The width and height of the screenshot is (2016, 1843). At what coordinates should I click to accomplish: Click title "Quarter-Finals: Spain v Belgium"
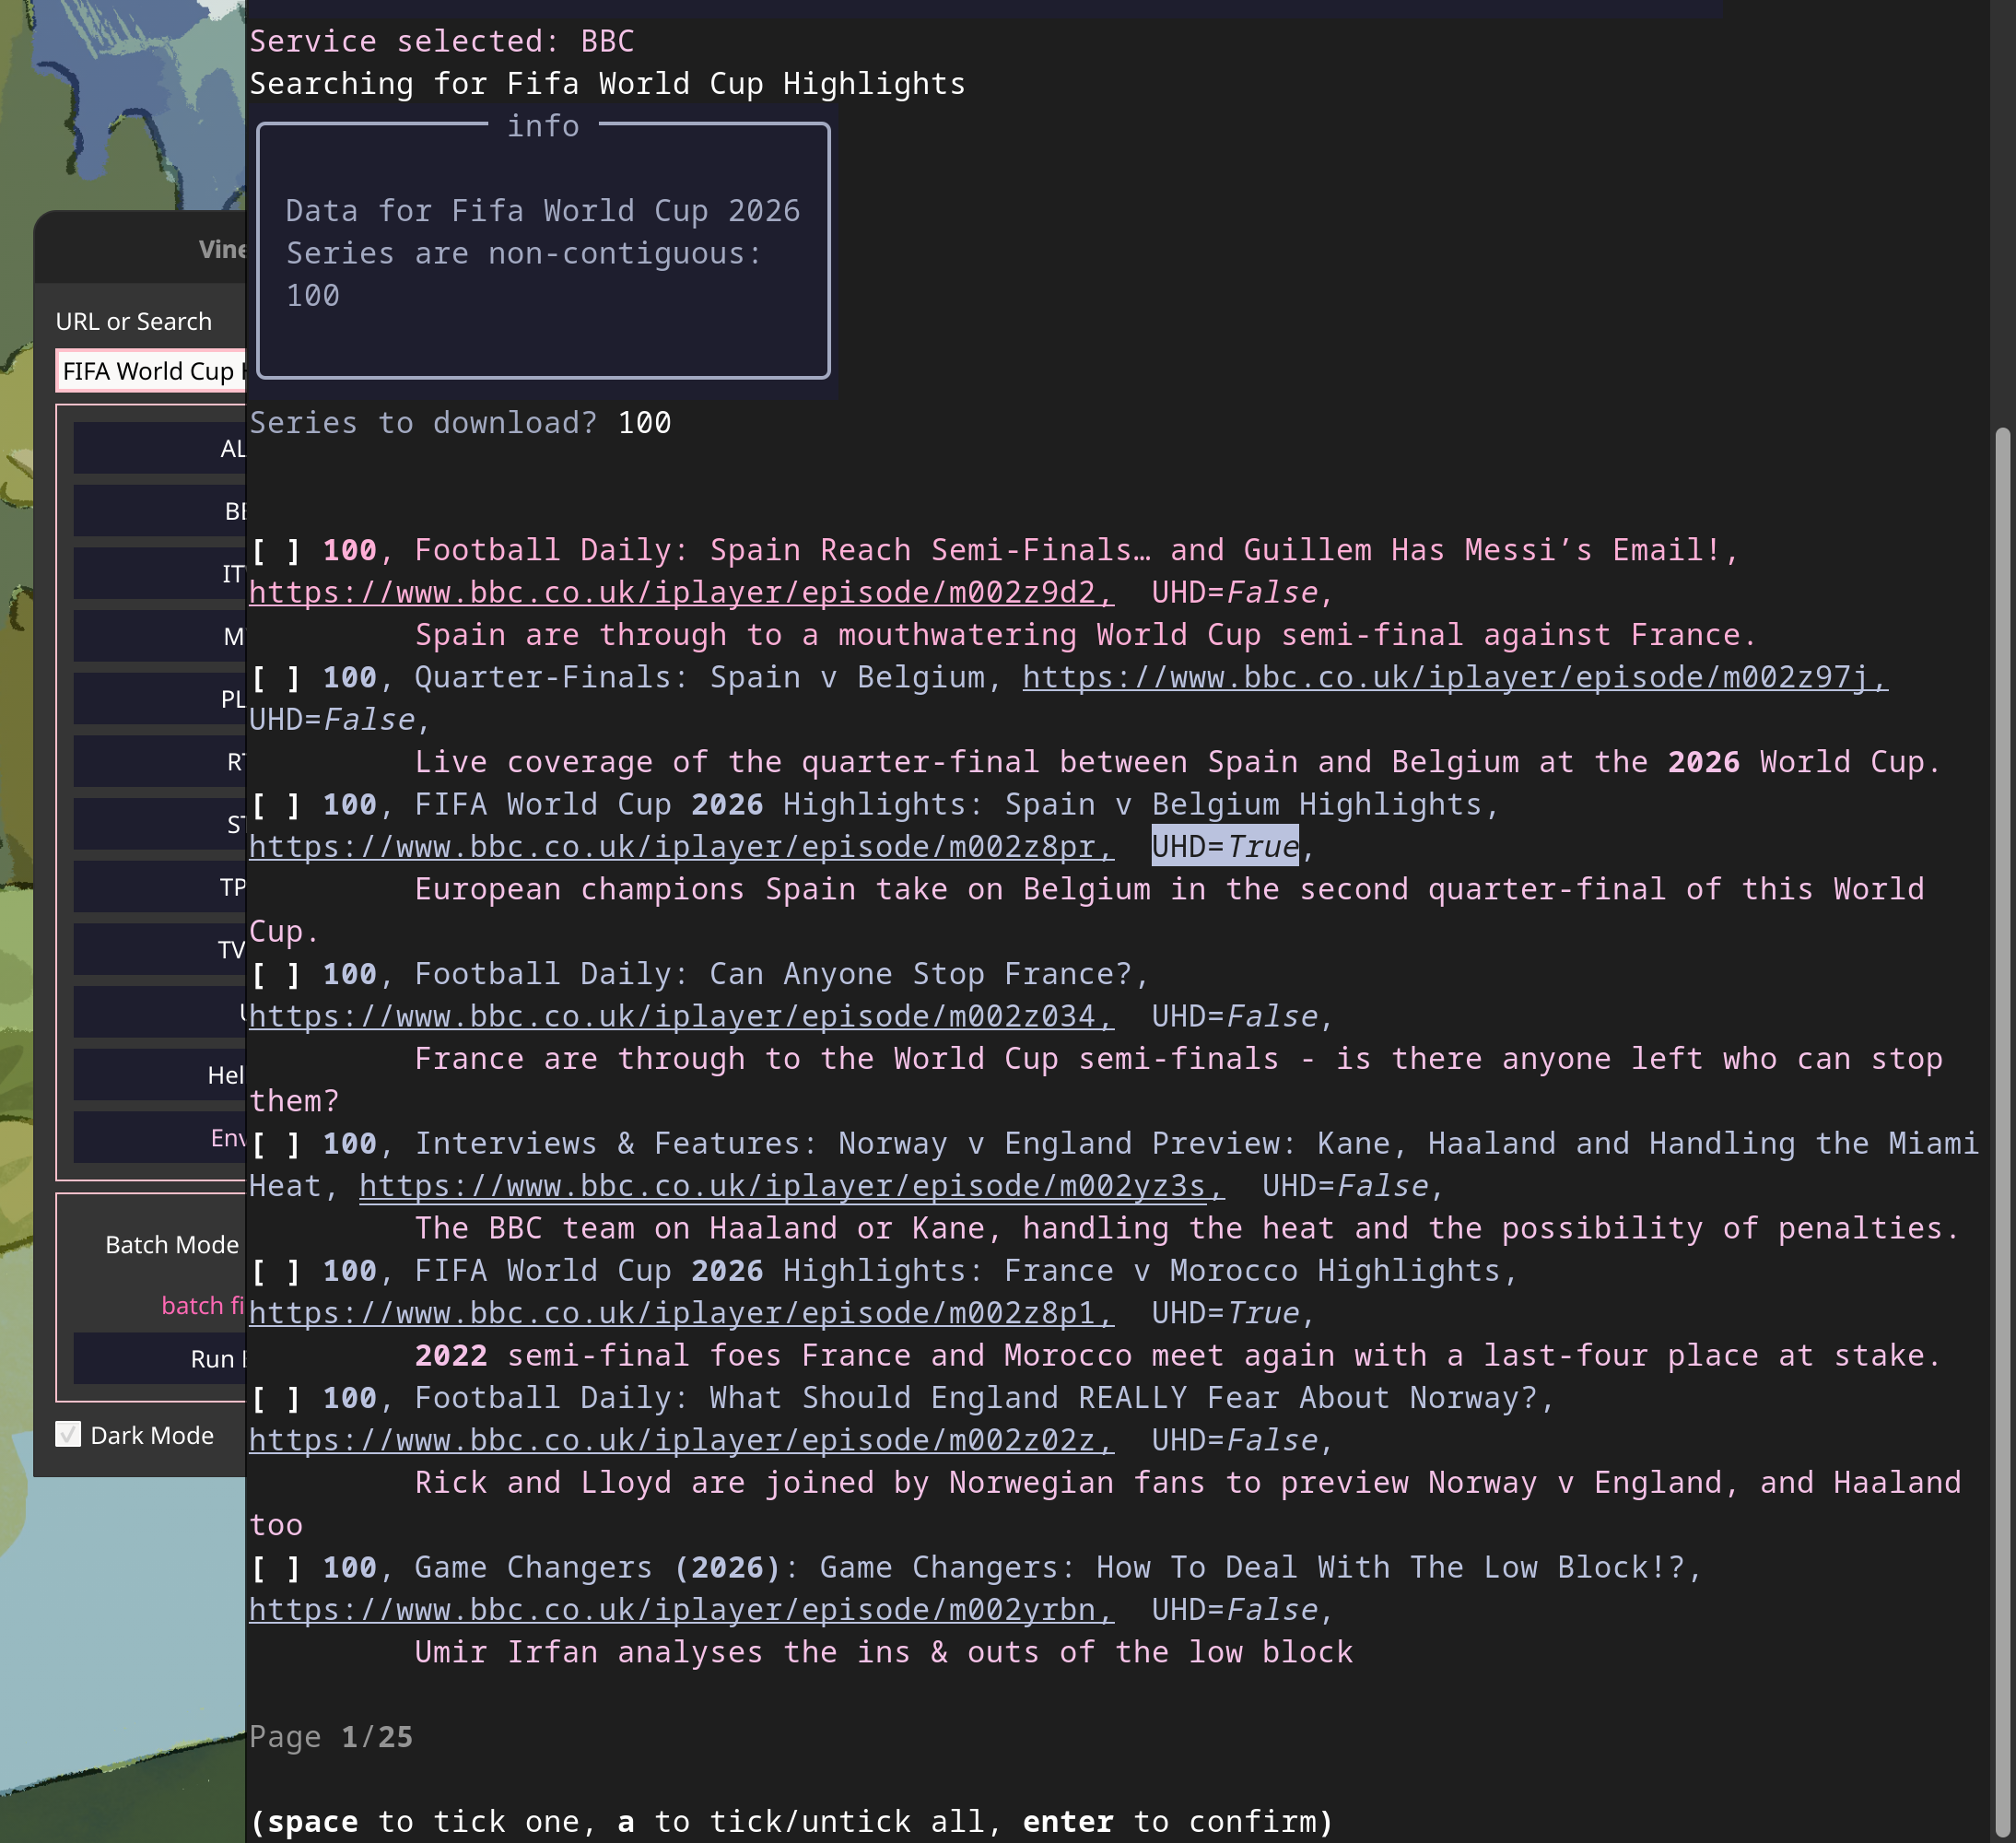click(x=700, y=677)
